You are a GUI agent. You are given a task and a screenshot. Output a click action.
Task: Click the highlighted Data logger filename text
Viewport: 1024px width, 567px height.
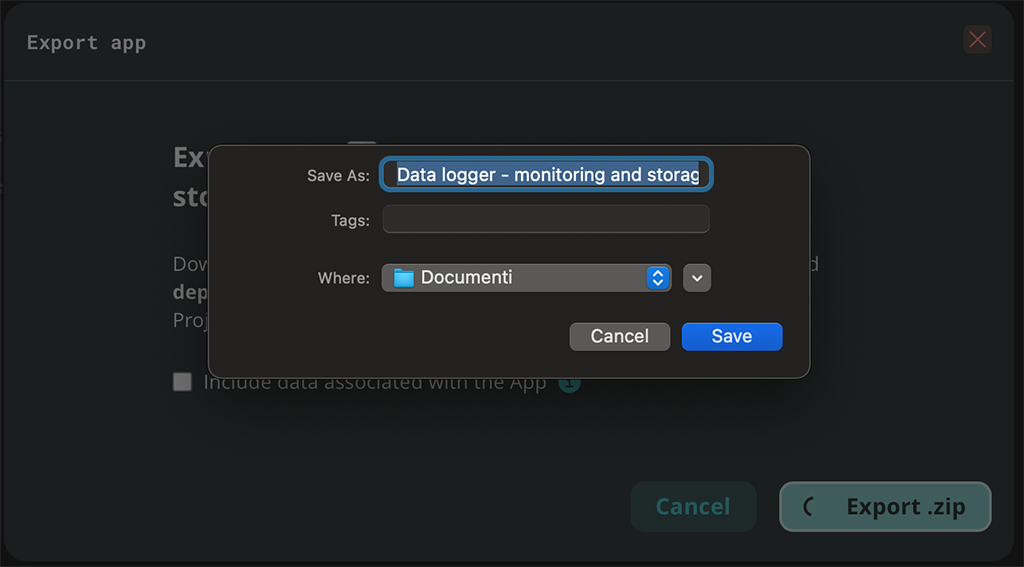547,175
